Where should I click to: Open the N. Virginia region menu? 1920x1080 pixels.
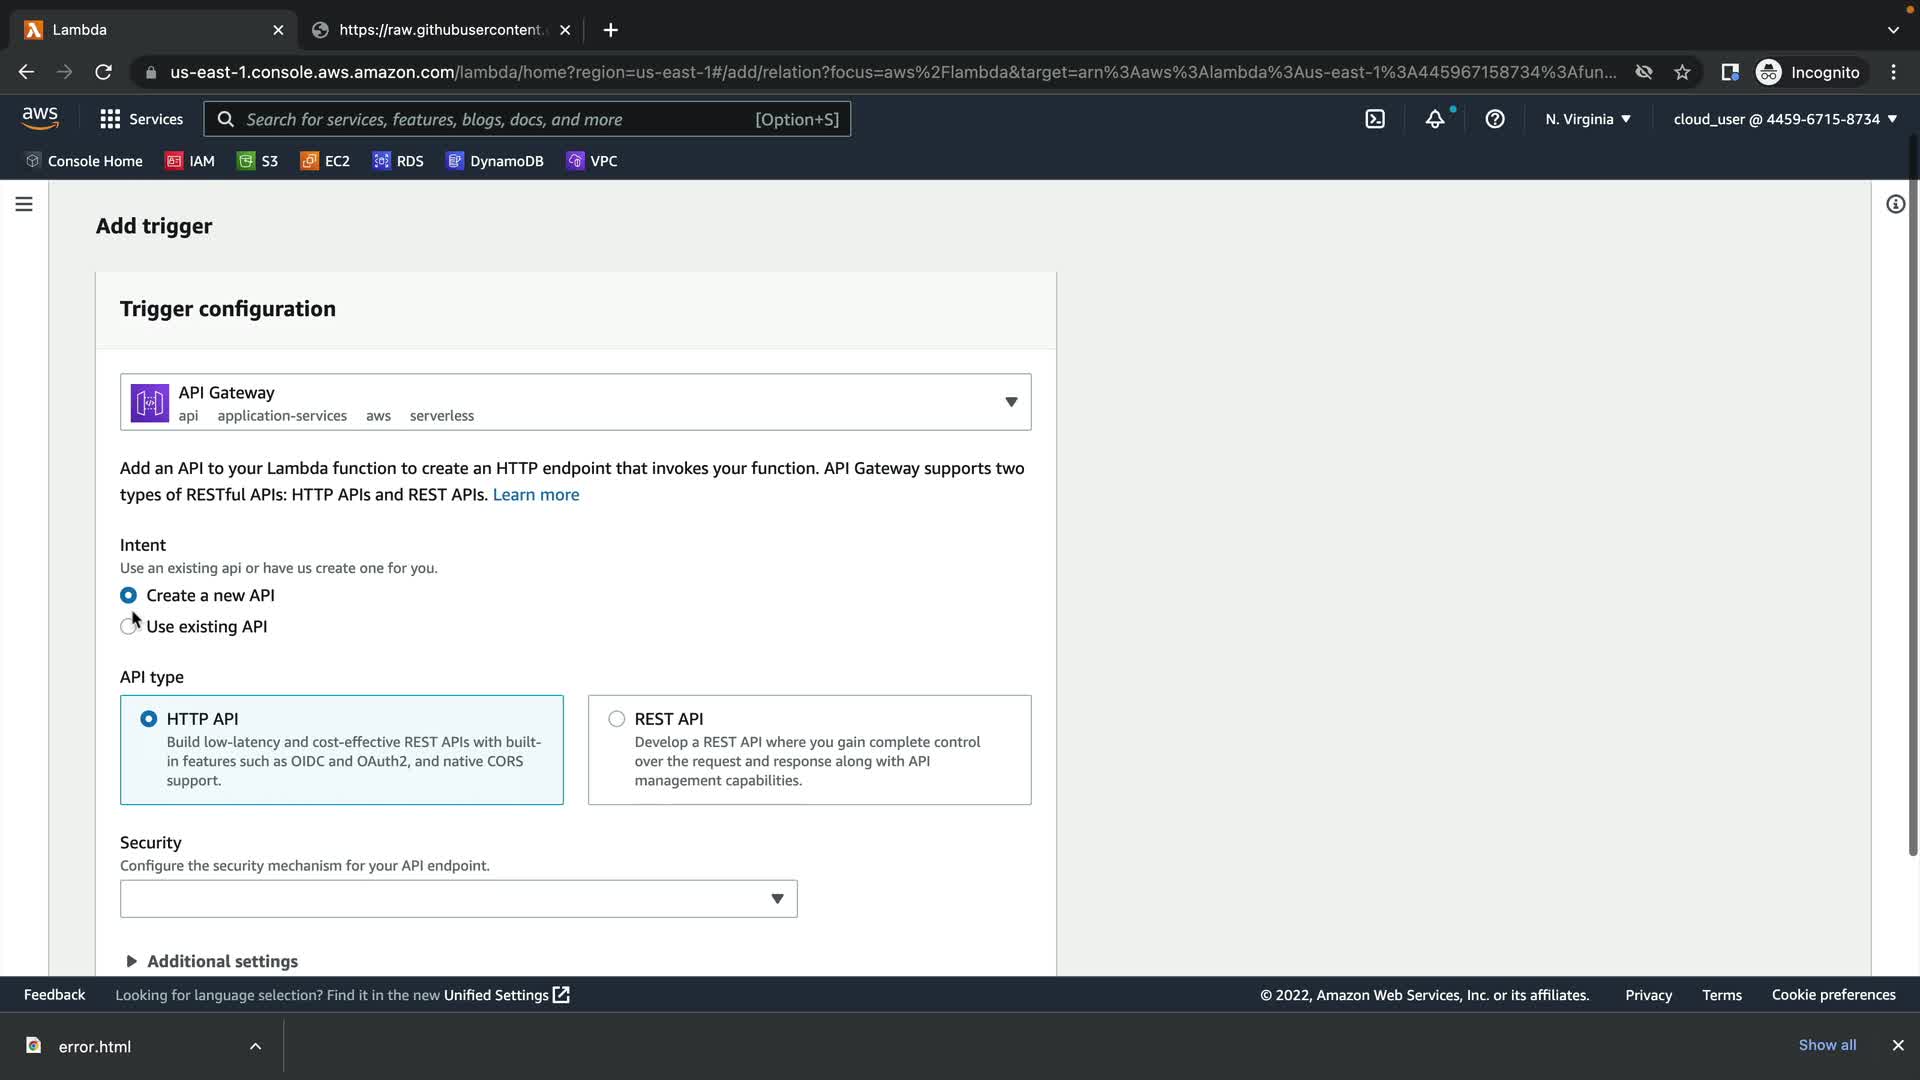1587,119
